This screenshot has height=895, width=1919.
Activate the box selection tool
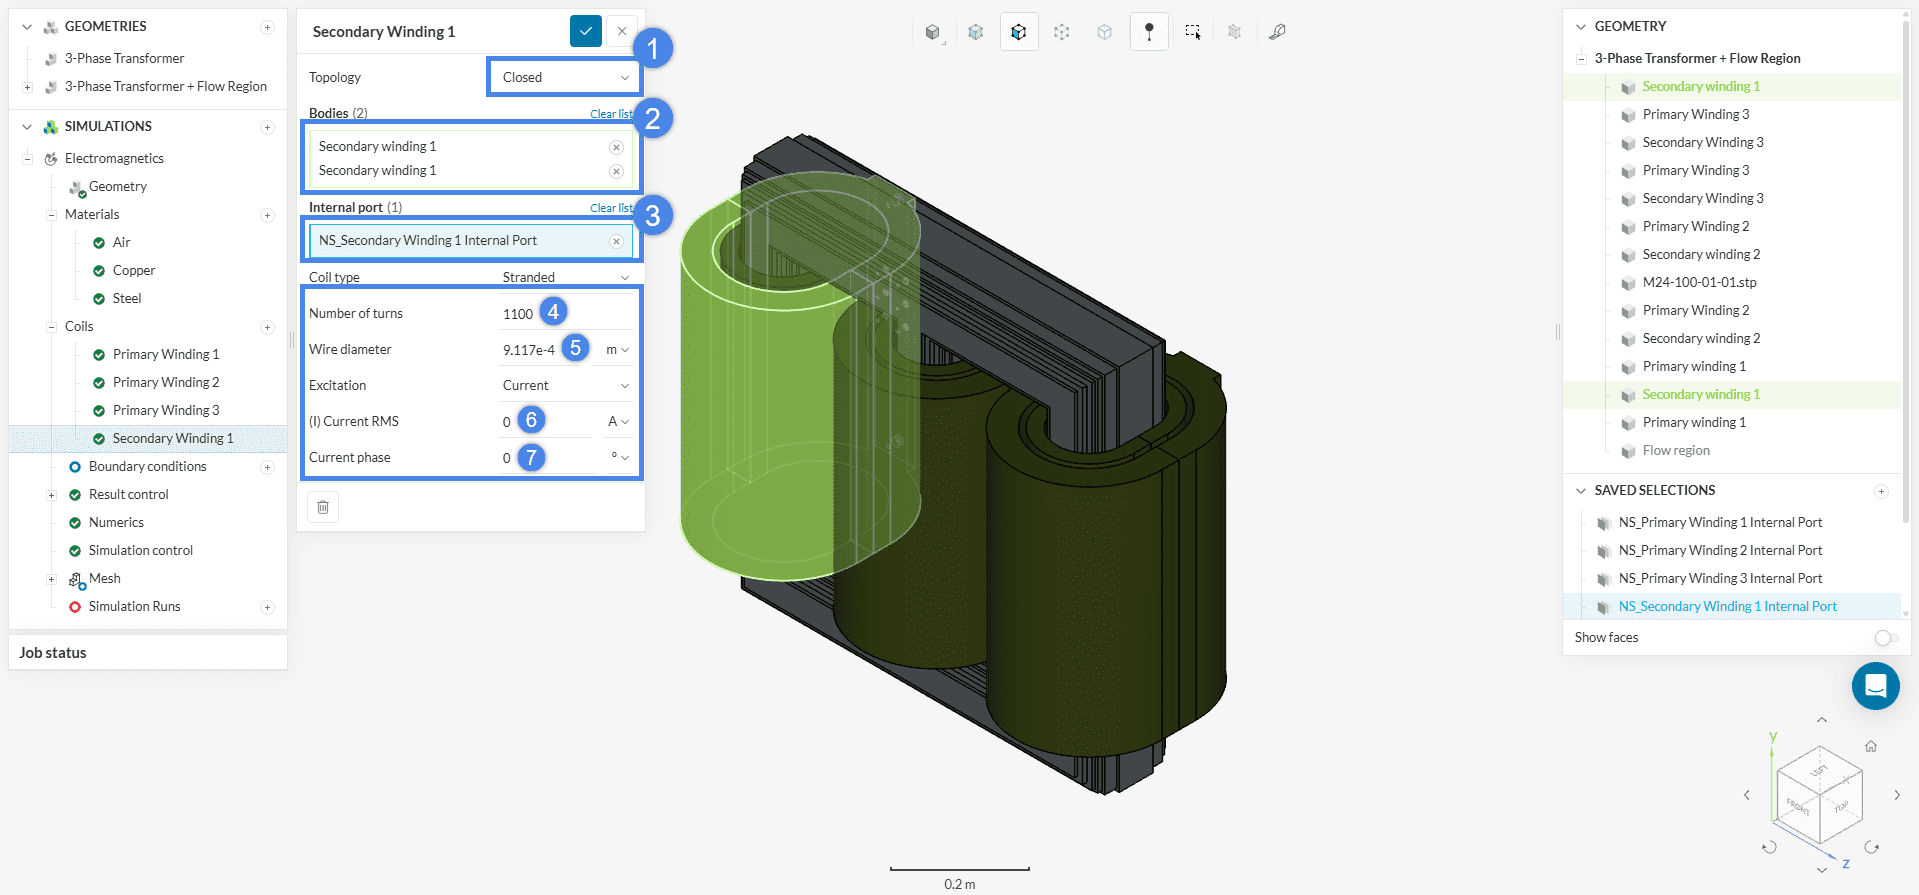pyautogui.click(x=1193, y=32)
